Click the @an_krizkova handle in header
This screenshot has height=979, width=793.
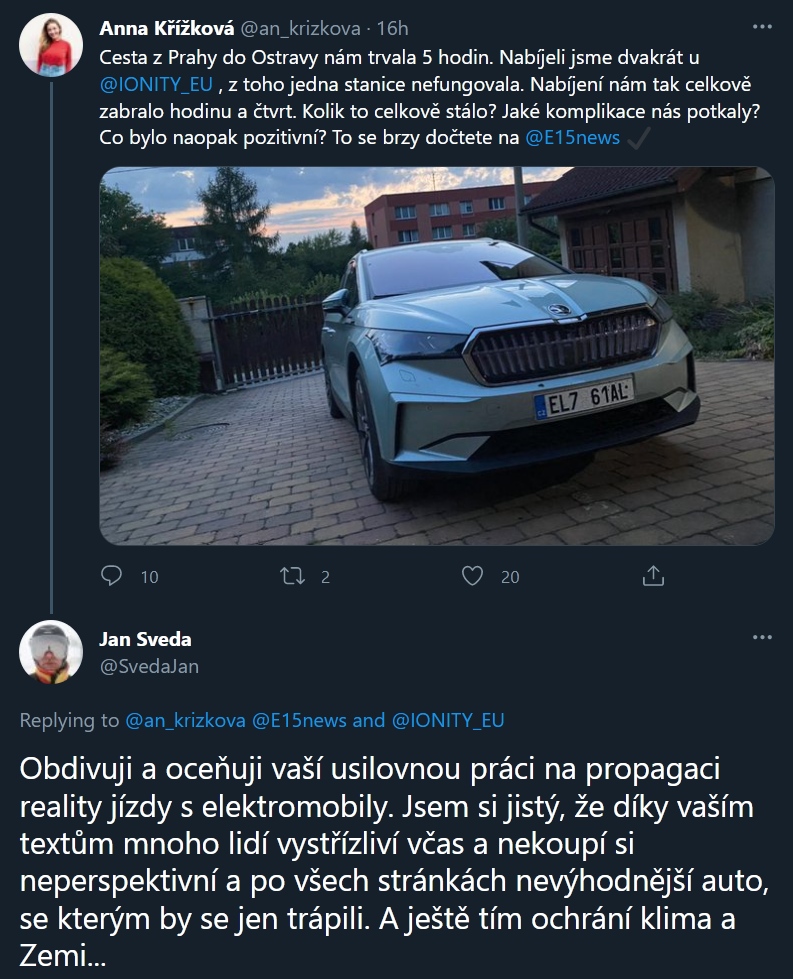click(x=299, y=29)
